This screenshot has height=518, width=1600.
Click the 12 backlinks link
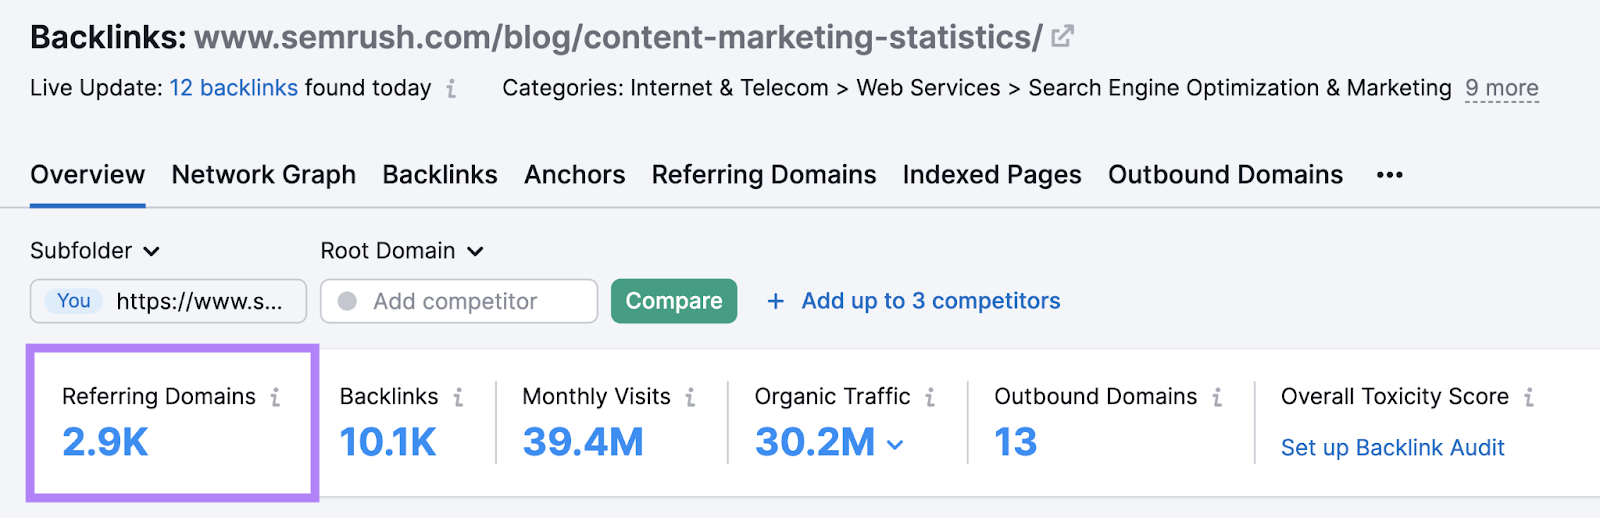point(233,88)
